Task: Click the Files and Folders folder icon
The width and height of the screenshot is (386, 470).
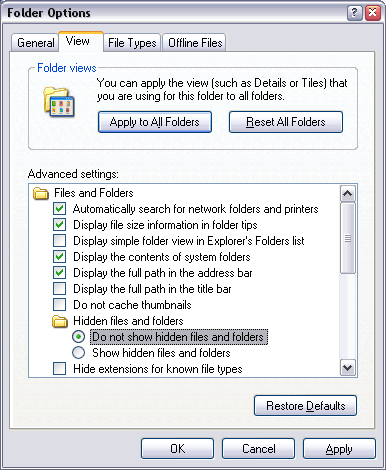Action: tap(41, 193)
